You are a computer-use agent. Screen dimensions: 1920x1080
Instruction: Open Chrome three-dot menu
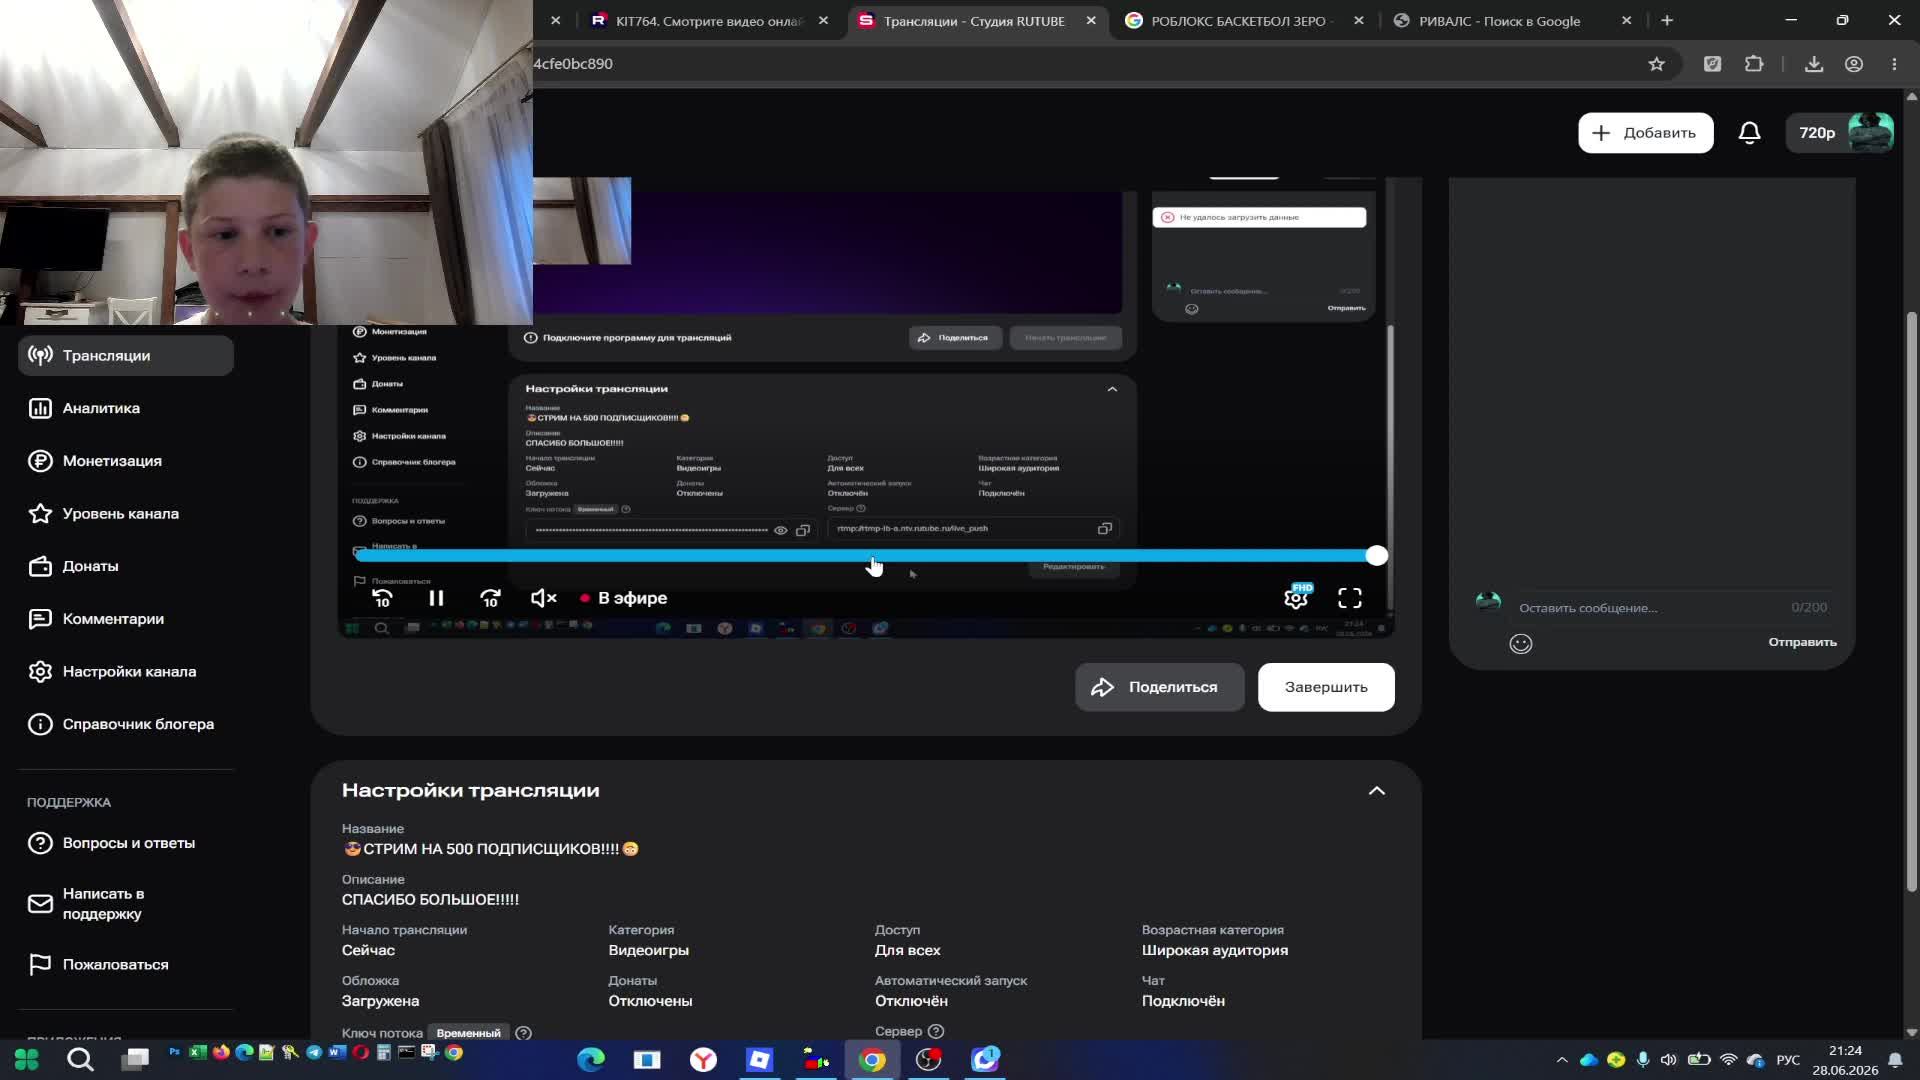(x=1894, y=64)
